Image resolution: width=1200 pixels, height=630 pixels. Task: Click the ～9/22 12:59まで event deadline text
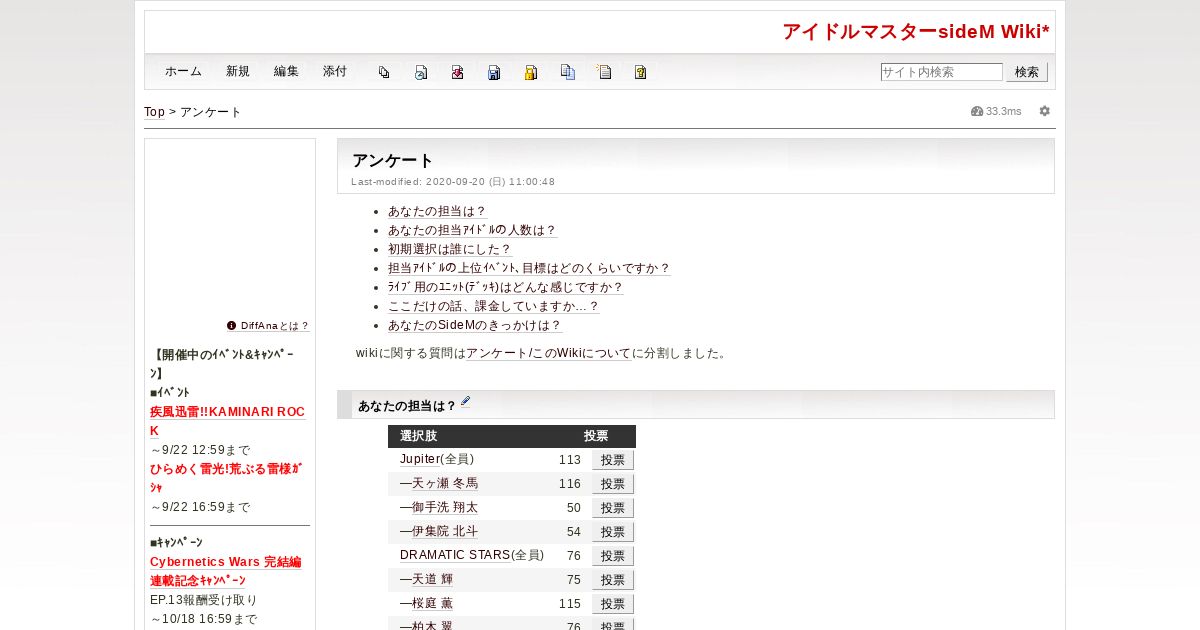(200, 450)
